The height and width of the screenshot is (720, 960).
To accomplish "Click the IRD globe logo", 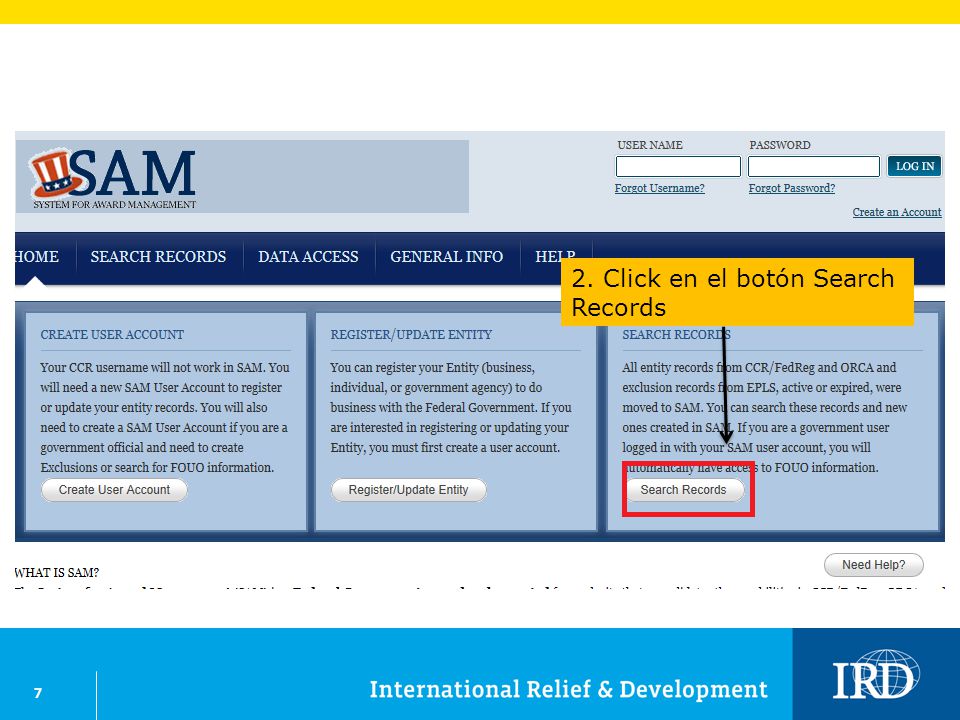I will click(x=876, y=674).
